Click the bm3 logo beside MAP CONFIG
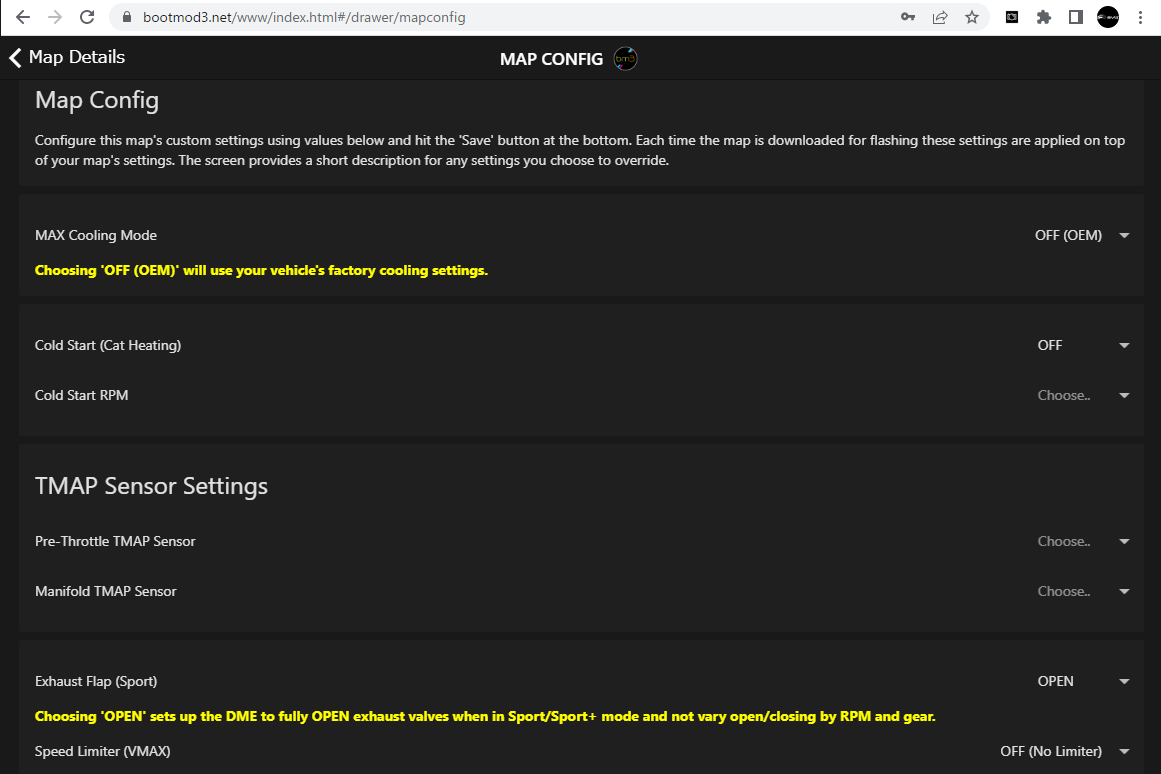The height and width of the screenshot is (774, 1161). [x=625, y=59]
